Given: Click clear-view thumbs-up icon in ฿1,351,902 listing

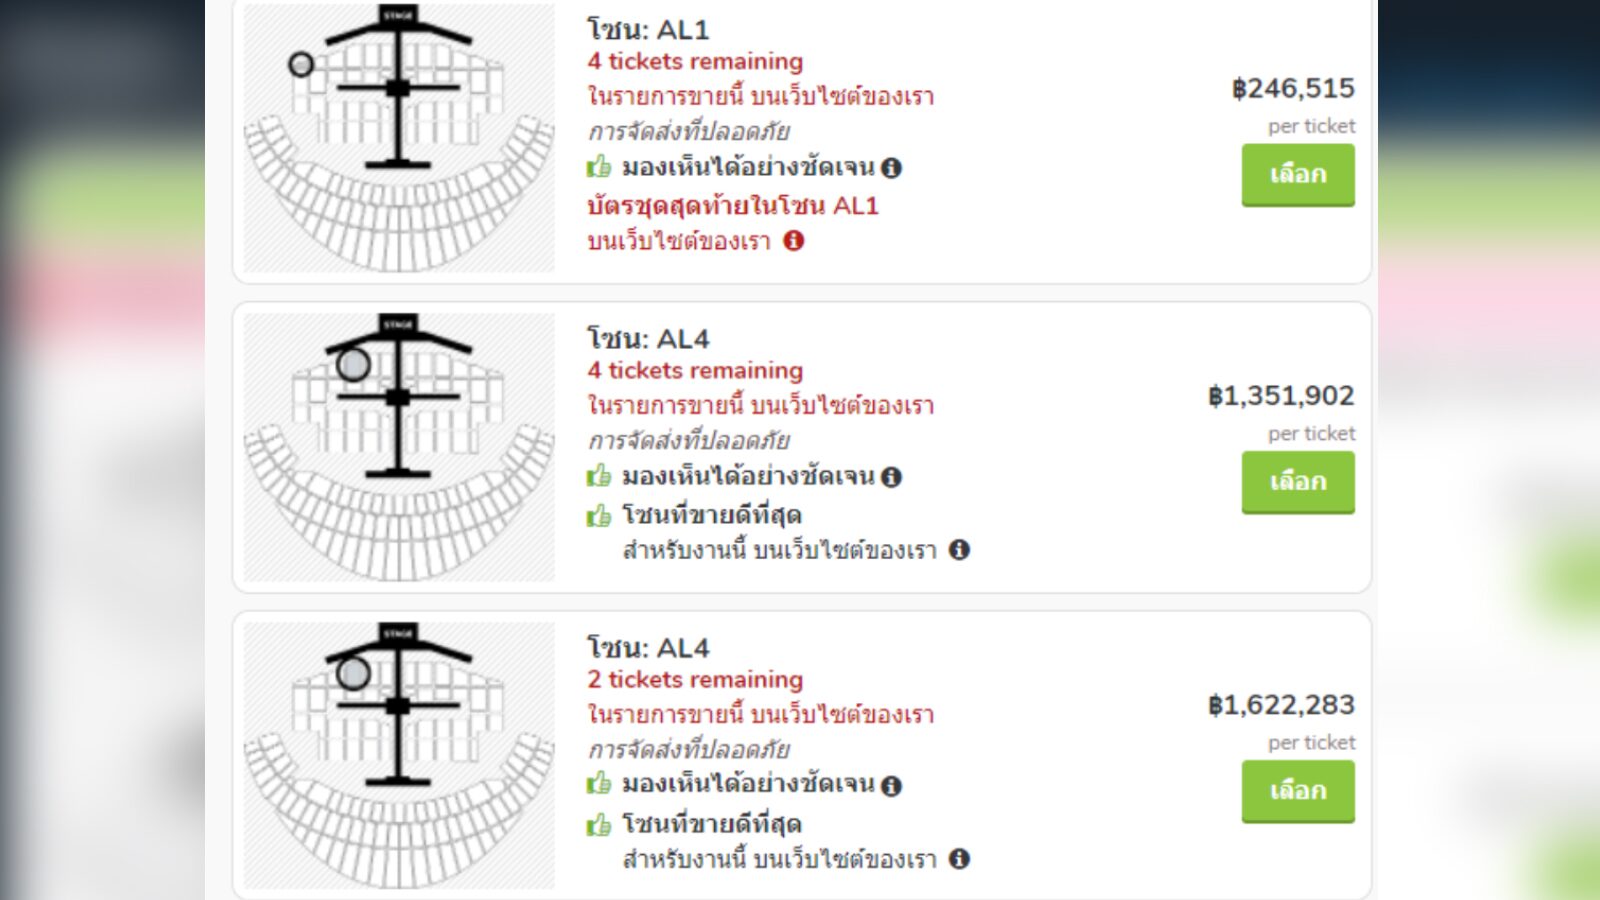Looking at the screenshot, I should 599,475.
